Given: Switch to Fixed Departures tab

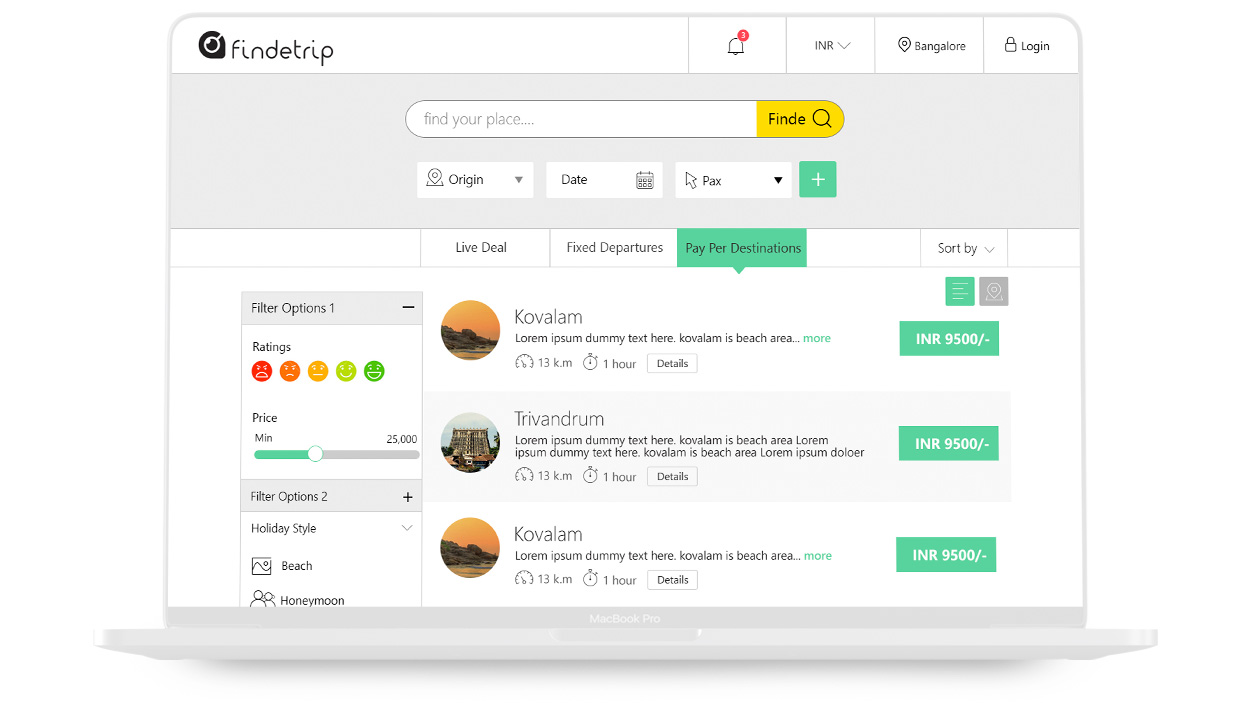Looking at the screenshot, I should (x=614, y=248).
